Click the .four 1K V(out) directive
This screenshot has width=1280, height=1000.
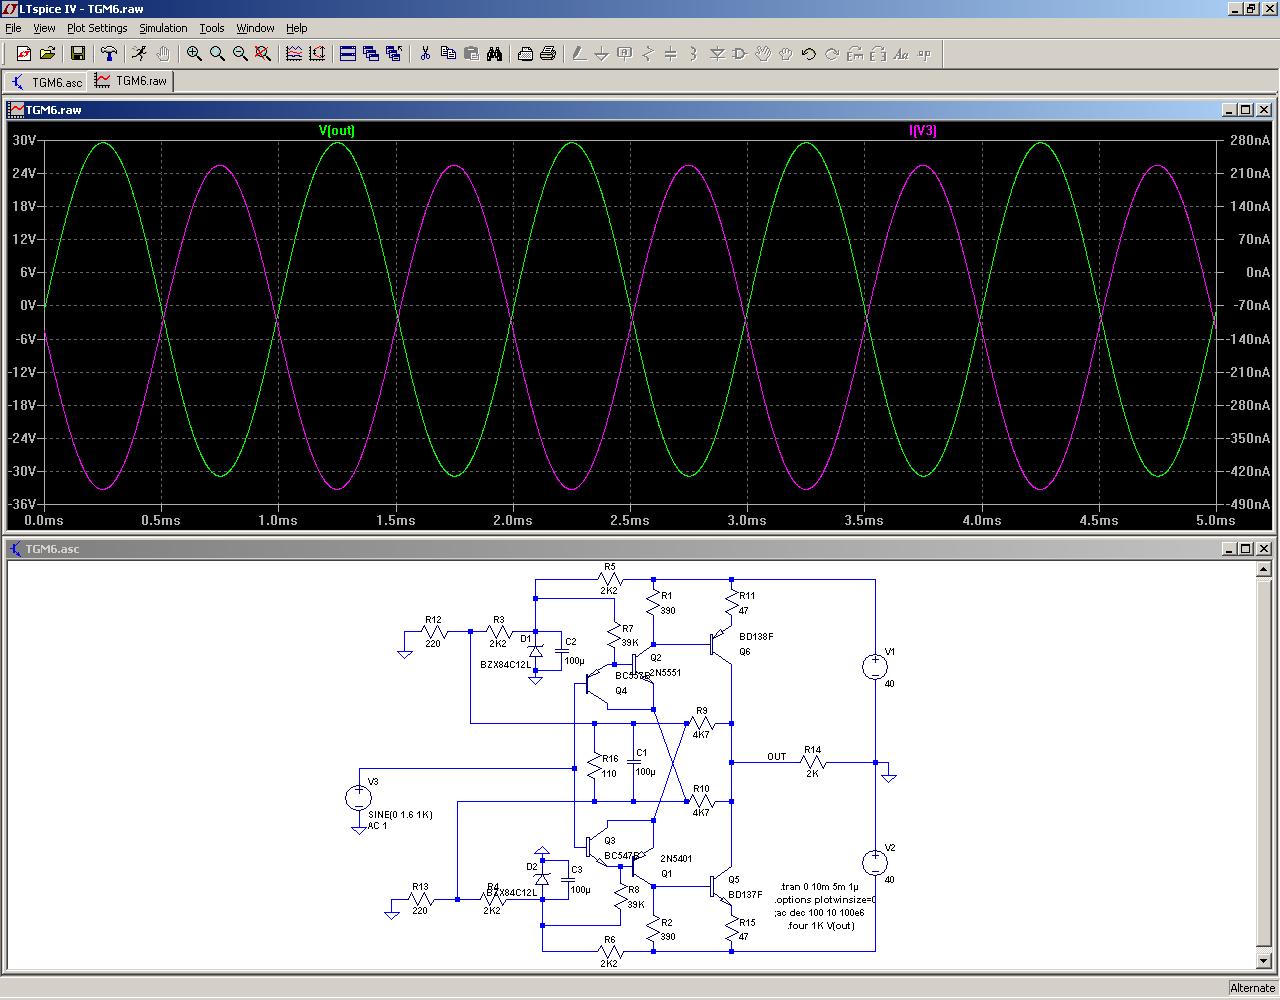[x=820, y=926]
